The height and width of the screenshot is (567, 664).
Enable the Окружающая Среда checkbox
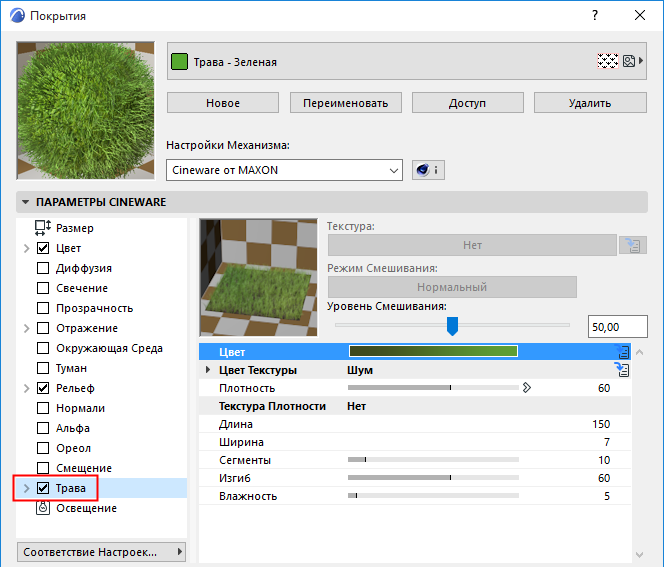43,348
